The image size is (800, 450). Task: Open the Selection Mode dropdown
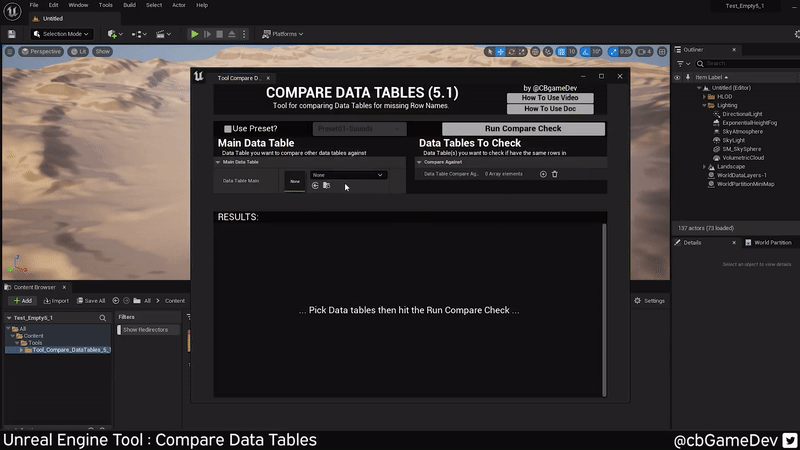click(61, 34)
